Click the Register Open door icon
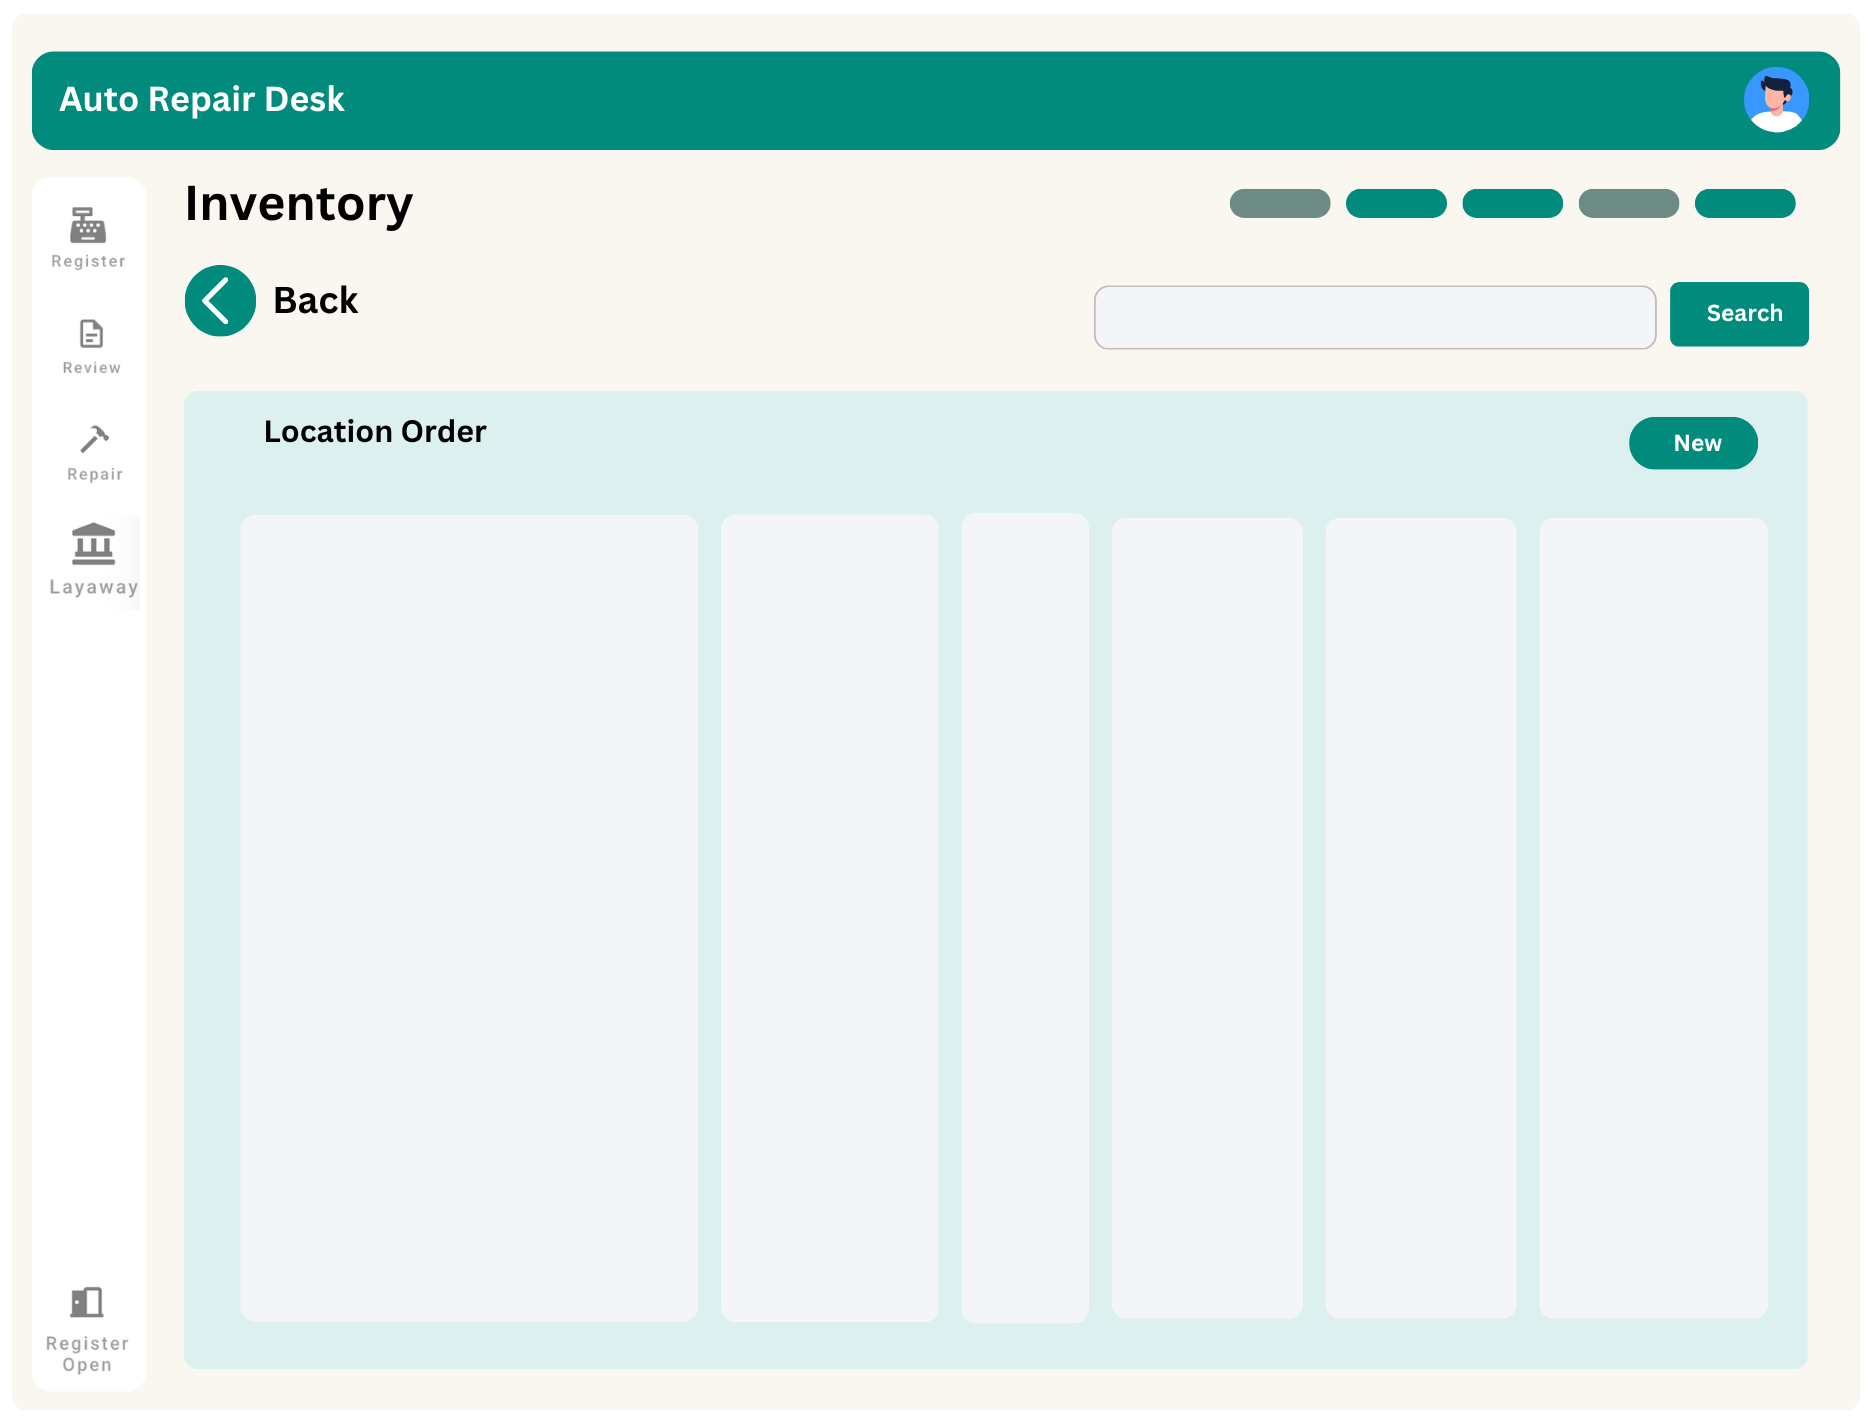Viewport: 1873px width, 1420px height. tap(87, 1303)
